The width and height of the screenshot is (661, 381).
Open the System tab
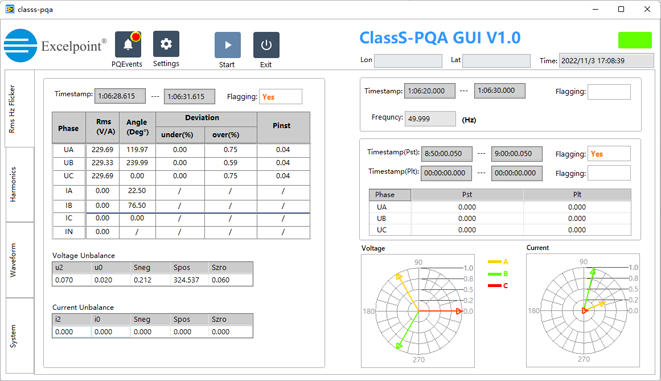[19, 335]
